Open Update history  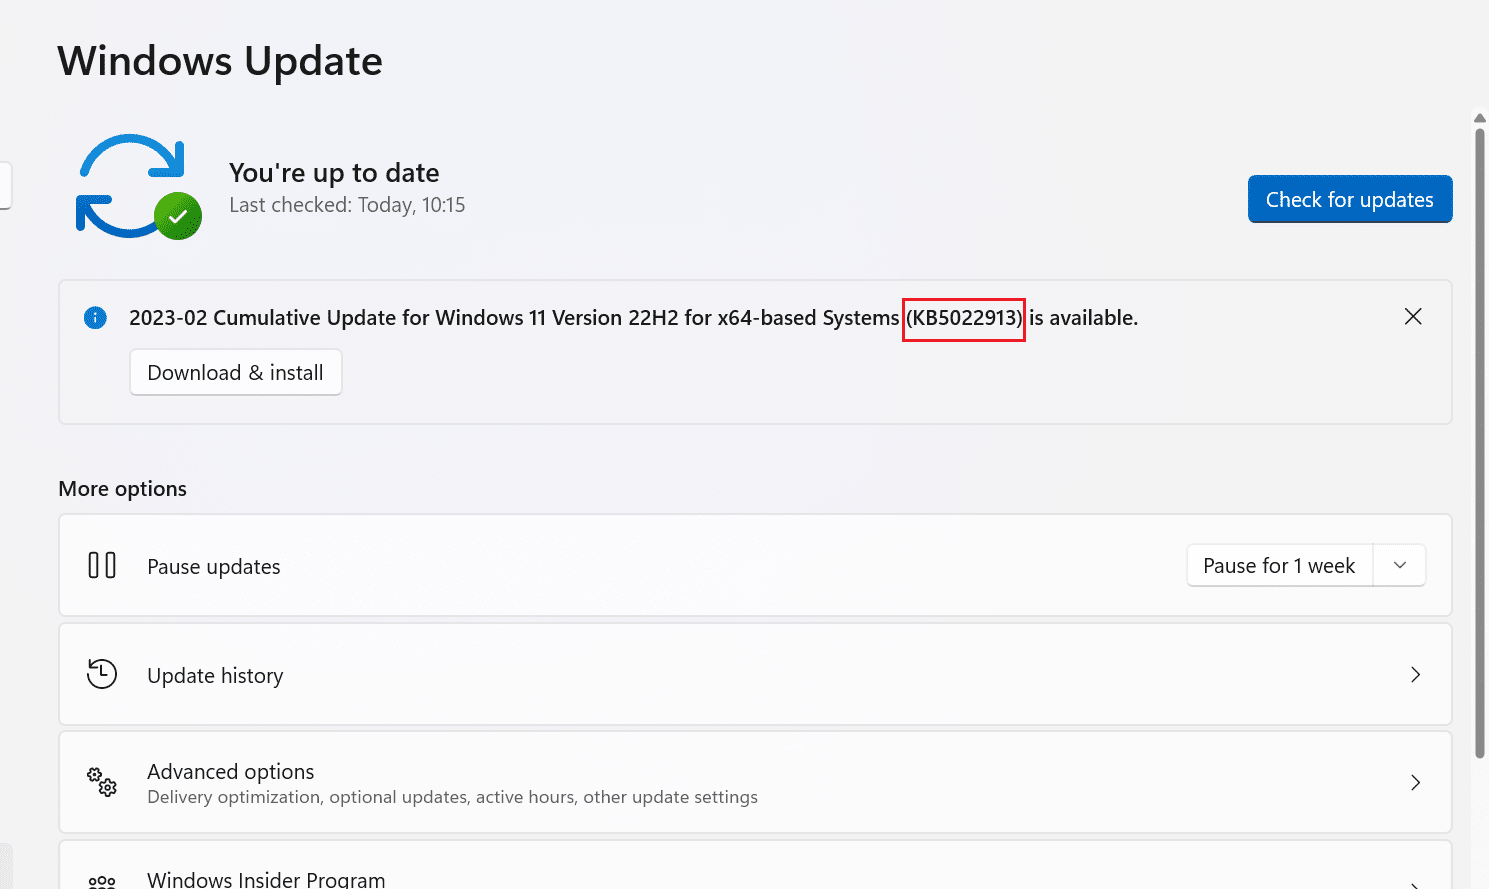[x=755, y=674]
